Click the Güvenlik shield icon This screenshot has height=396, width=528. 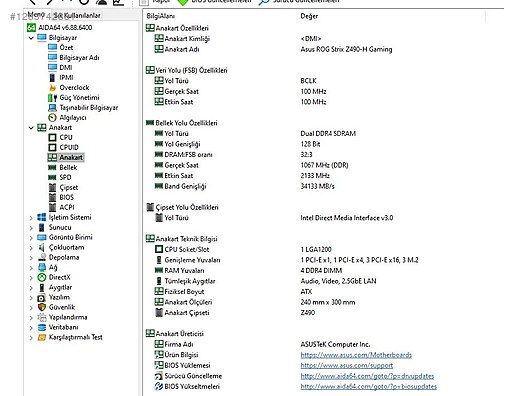[x=41, y=307]
